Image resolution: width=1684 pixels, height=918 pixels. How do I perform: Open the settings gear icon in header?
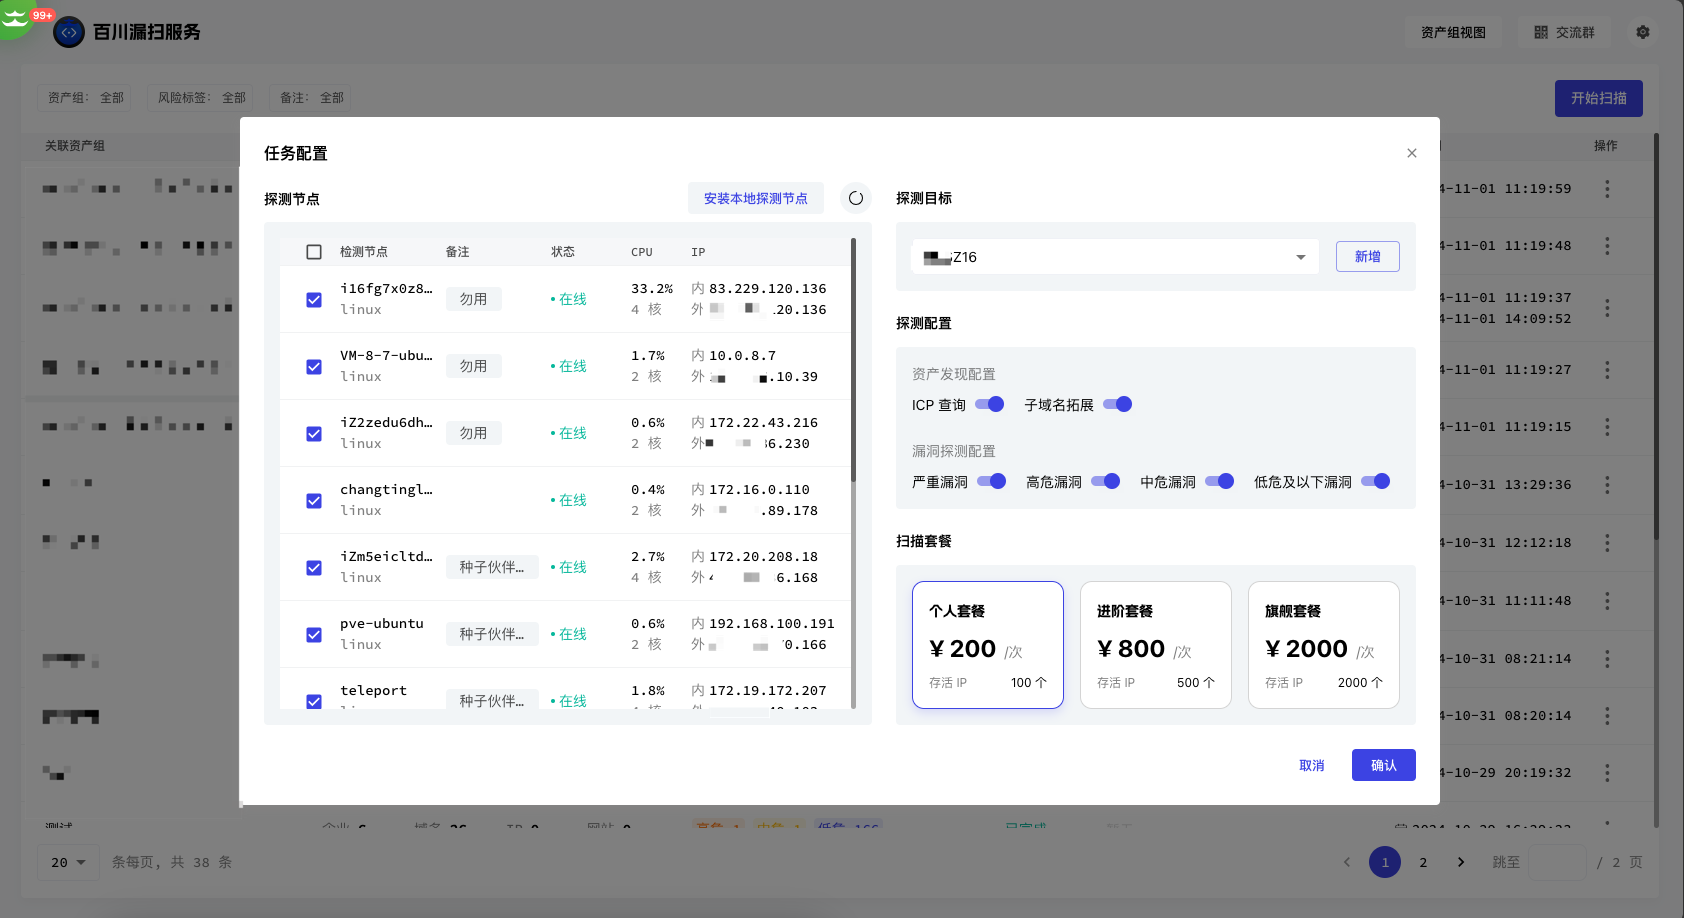pyautogui.click(x=1643, y=32)
